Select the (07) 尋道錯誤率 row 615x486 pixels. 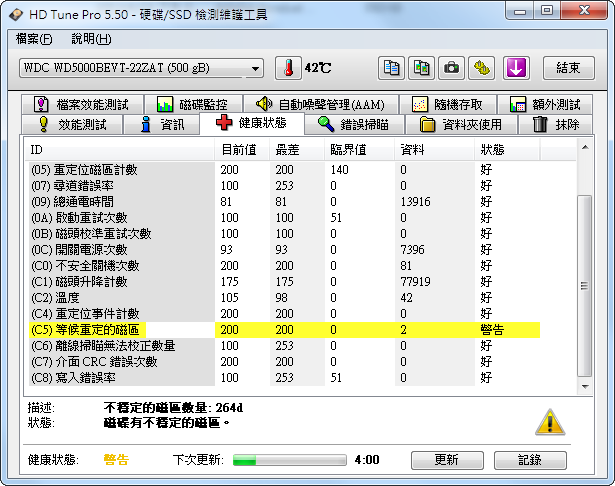tap(284, 186)
